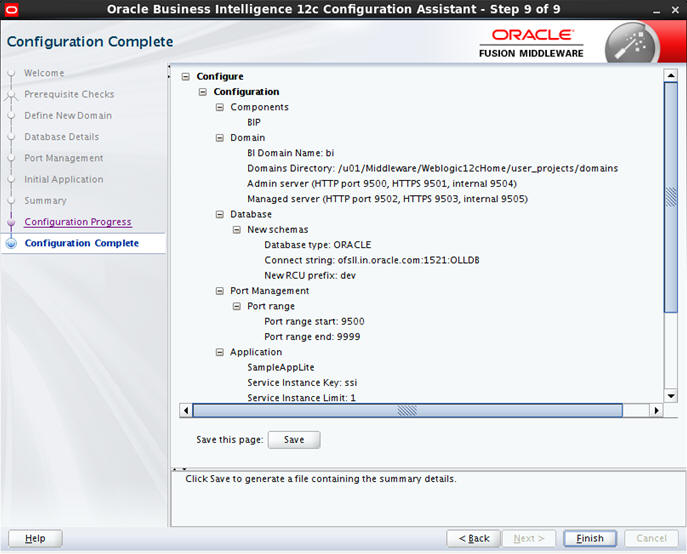Viewport: 687px width, 554px height.
Task: Collapse the Application node
Action: (220, 352)
